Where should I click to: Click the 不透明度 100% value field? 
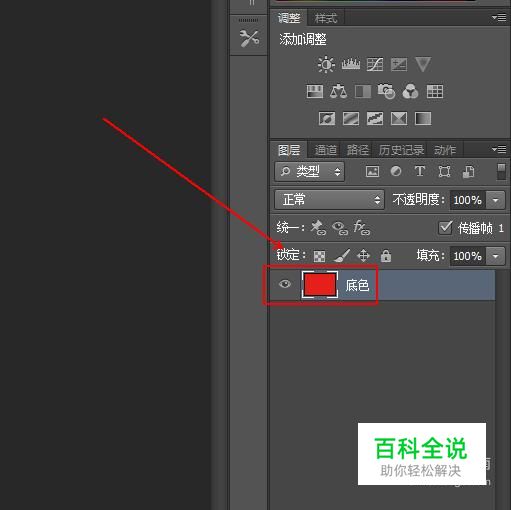[467, 200]
